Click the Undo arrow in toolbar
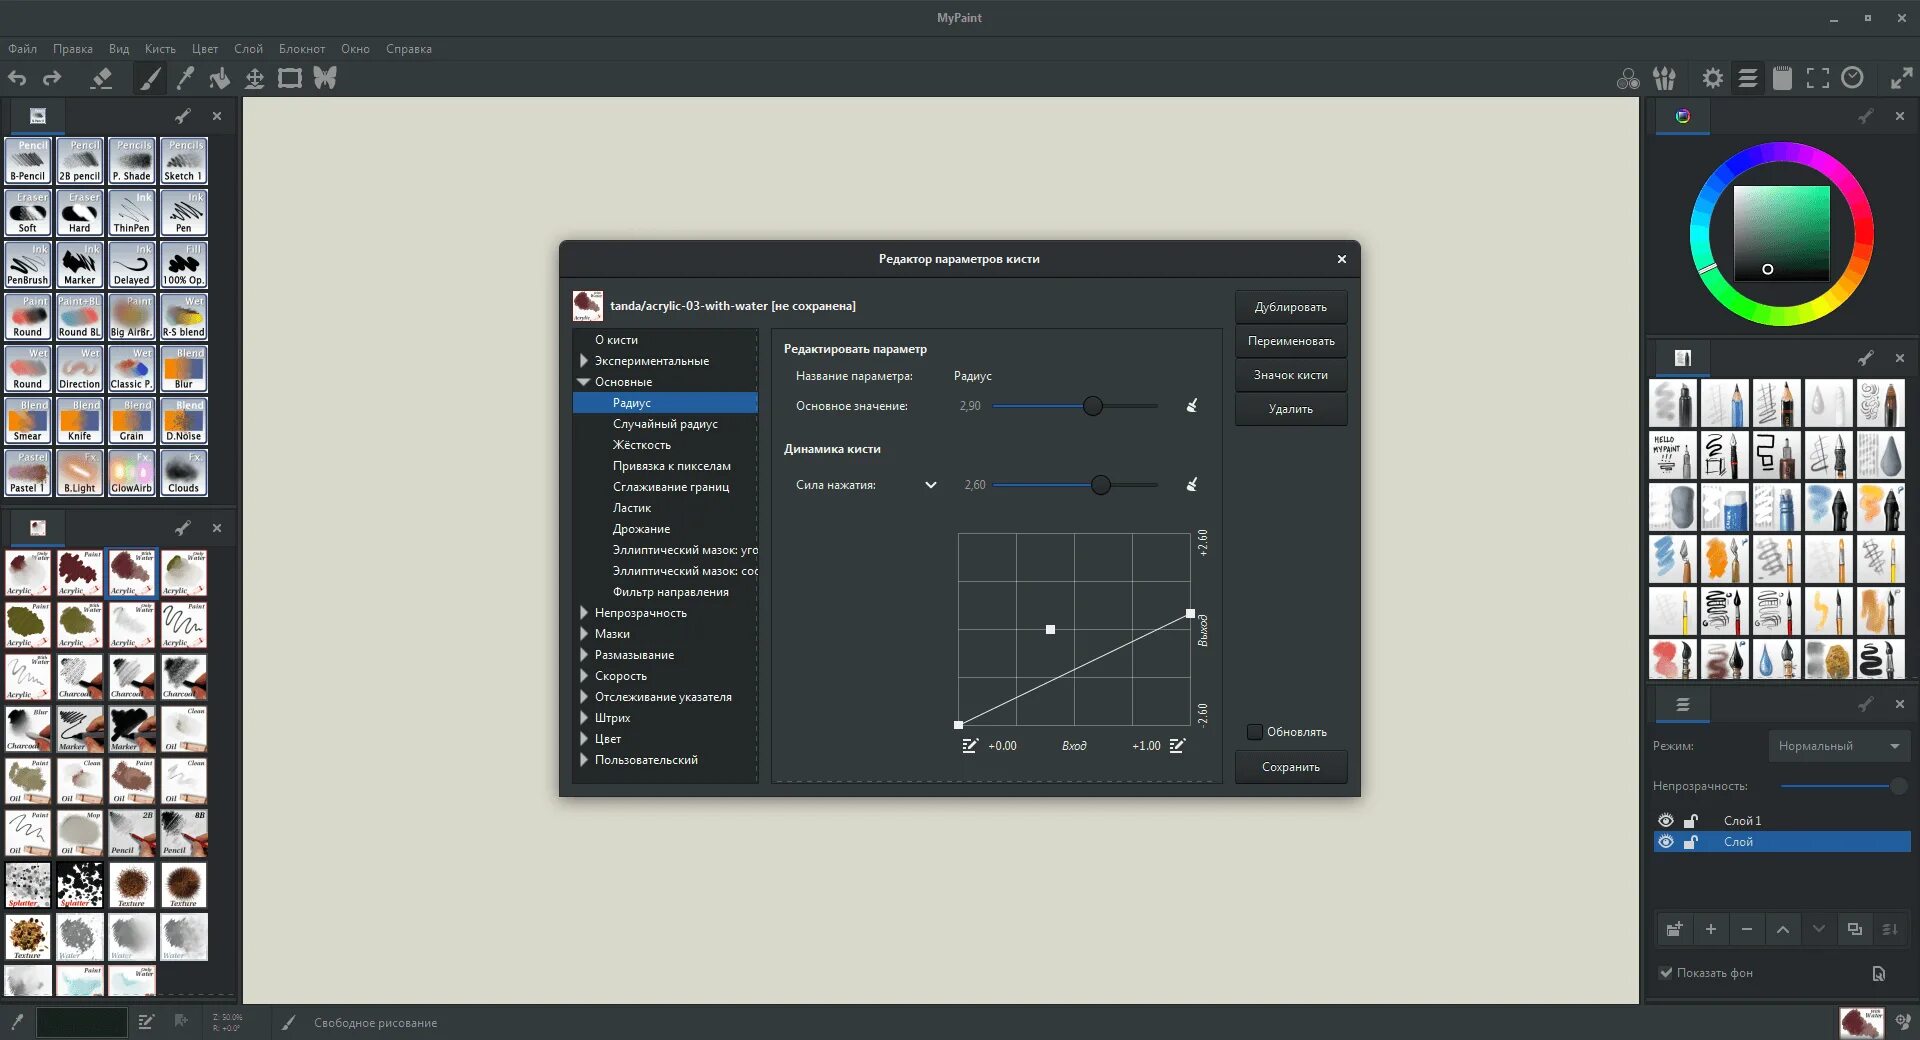Screen dimensions: 1920x1040 (18, 78)
